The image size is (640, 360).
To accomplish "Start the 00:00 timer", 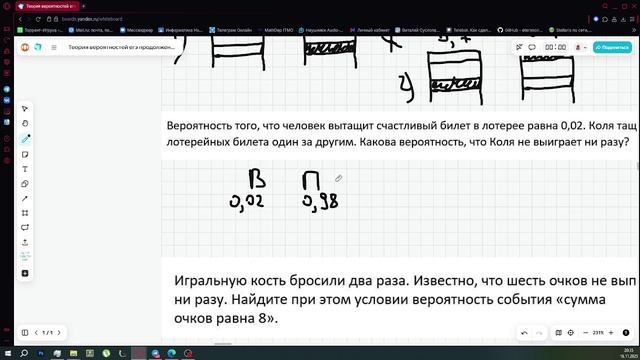I will (556, 47).
